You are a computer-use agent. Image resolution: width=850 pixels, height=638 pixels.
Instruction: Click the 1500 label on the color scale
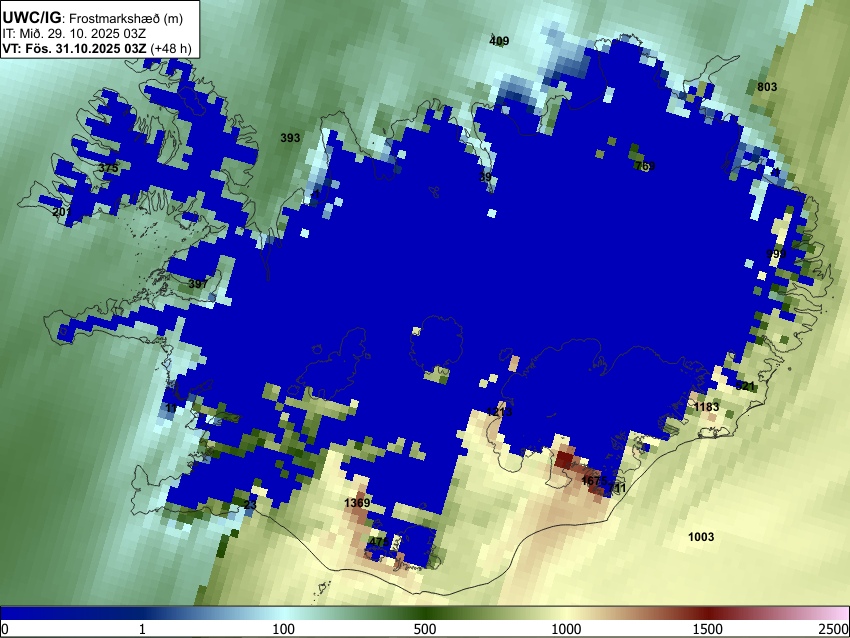click(707, 629)
